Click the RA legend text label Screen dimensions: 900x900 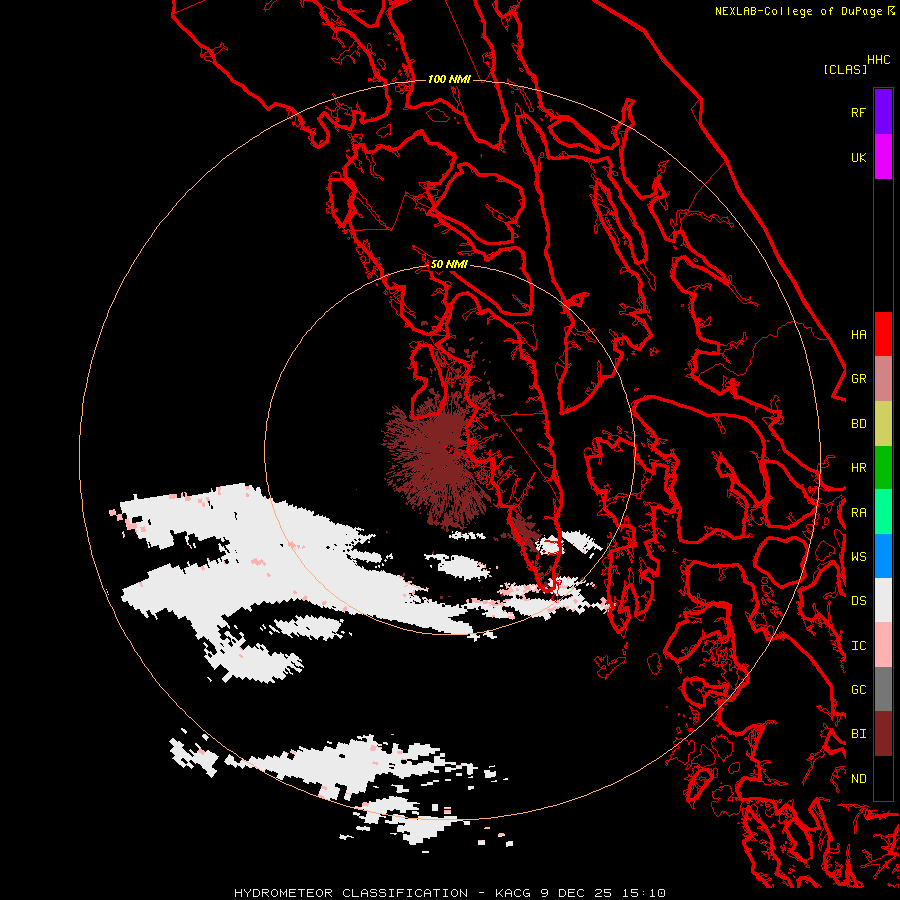pyautogui.click(x=859, y=512)
